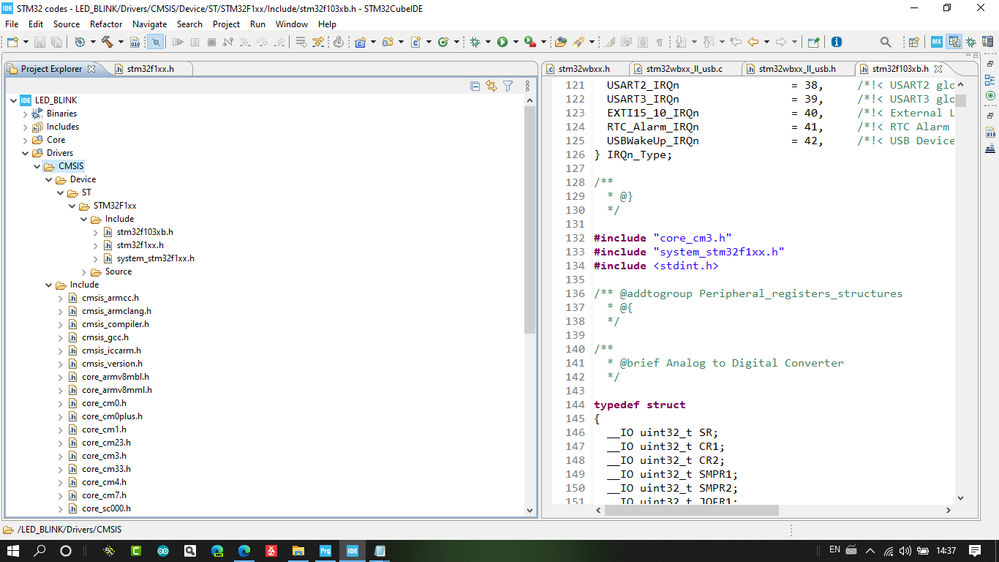The width and height of the screenshot is (999, 562).
Task: Expand the Binaries tree node
Action: (25, 113)
